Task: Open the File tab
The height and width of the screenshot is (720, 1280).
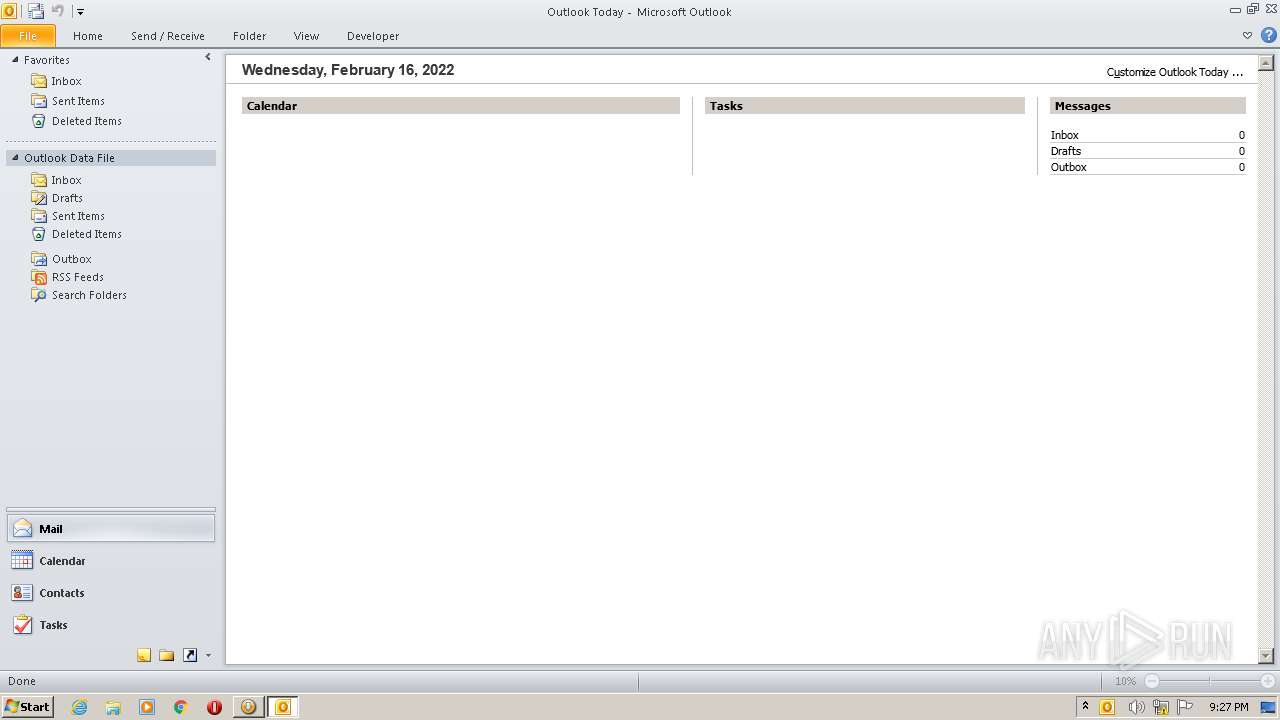Action: [28, 36]
